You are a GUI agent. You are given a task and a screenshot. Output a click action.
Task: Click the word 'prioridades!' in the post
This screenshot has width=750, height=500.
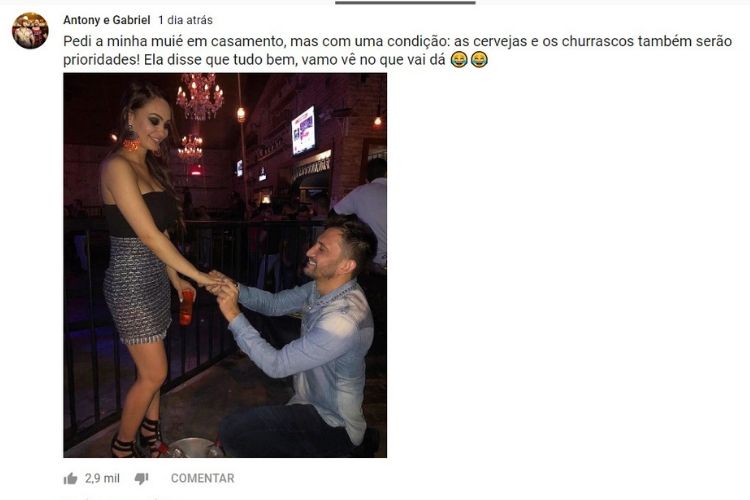(101, 60)
